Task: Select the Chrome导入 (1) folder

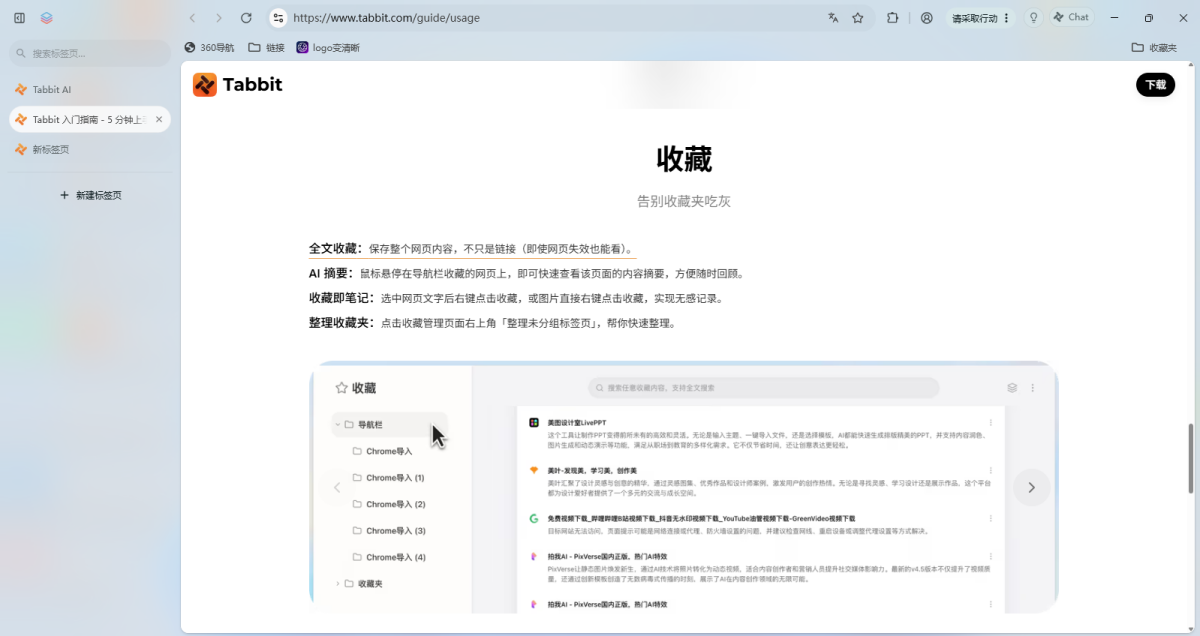Action: (x=388, y=478)
